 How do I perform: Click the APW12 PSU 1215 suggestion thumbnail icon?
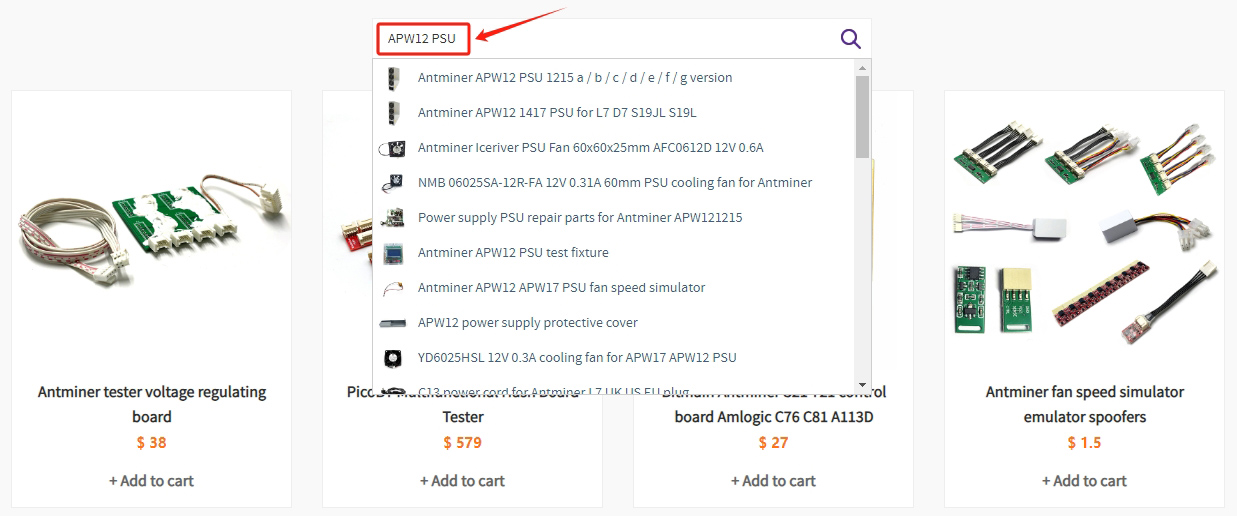point(393,78)
